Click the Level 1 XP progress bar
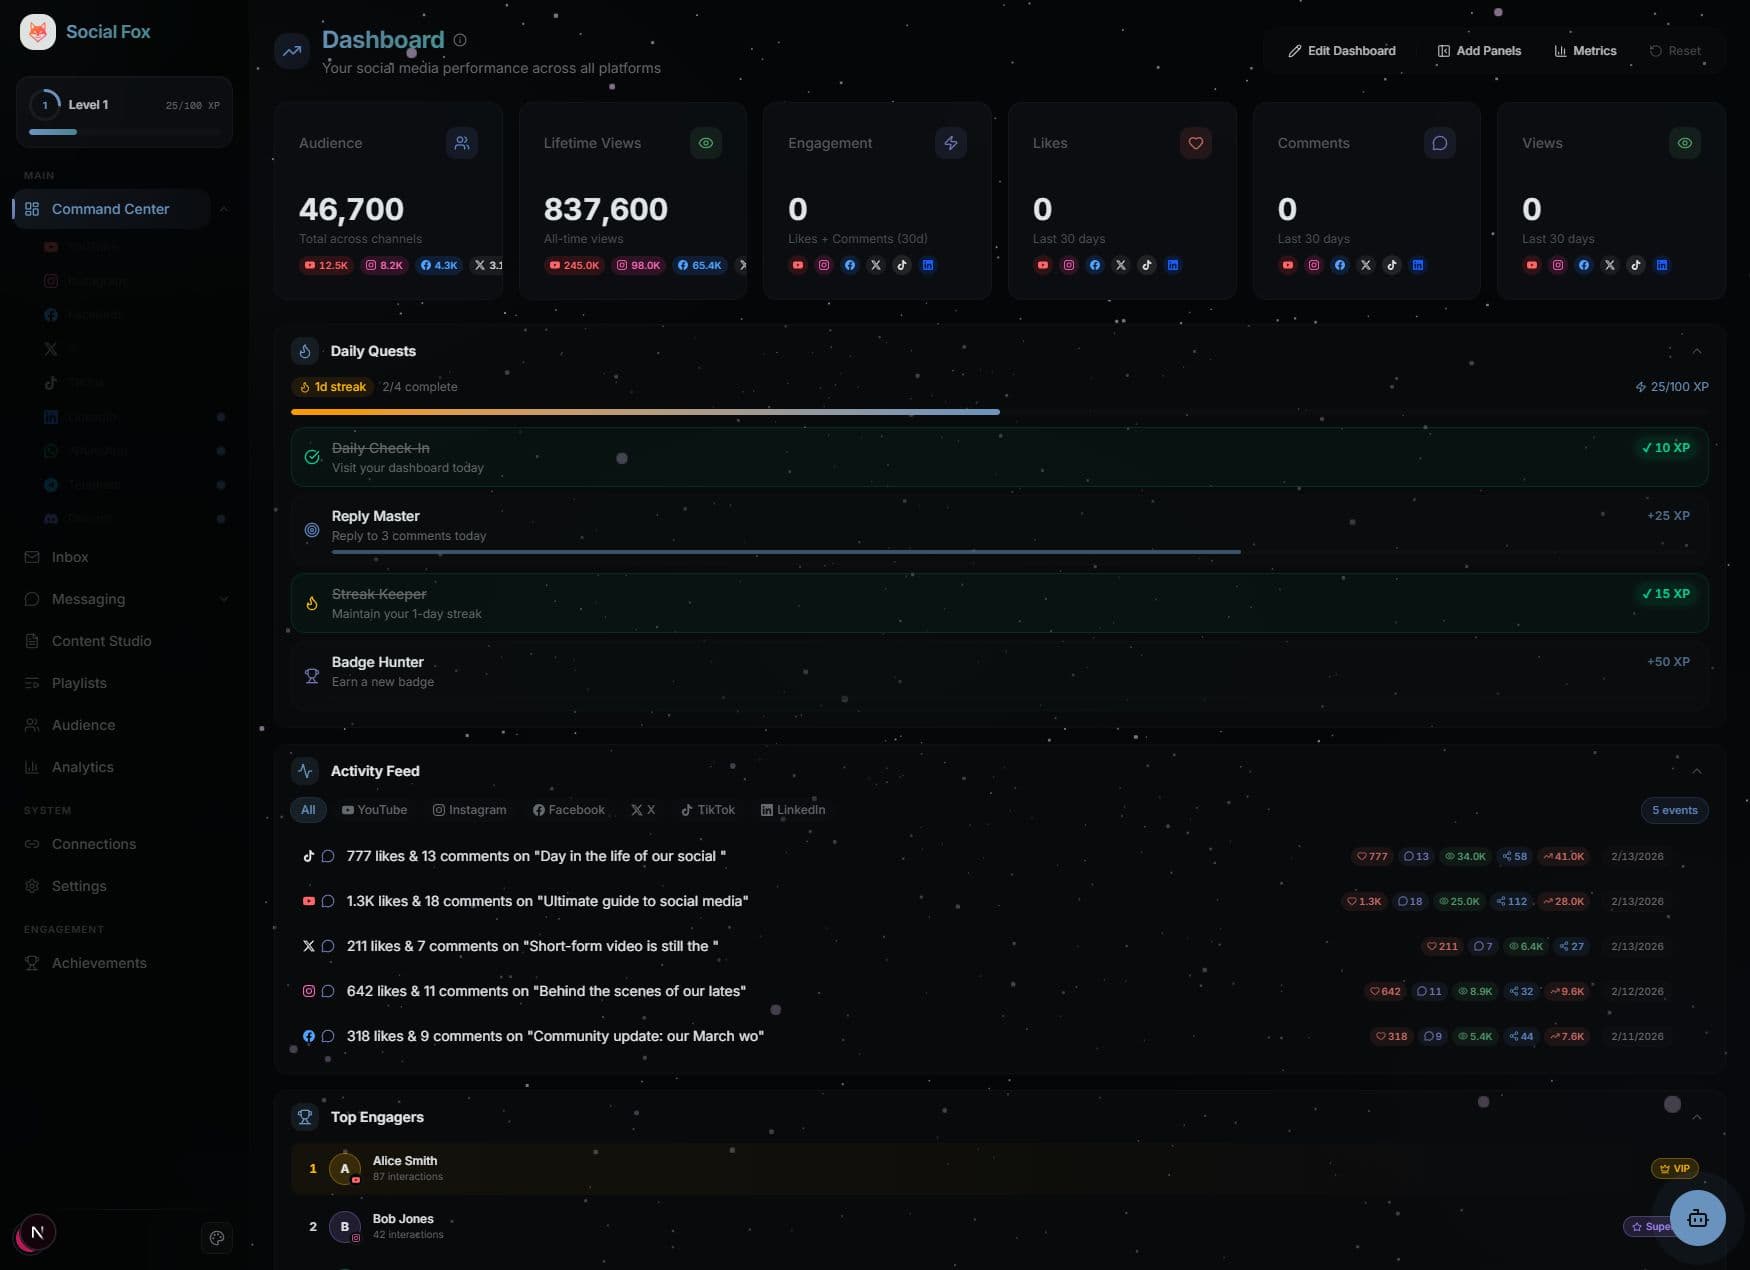Viewport: 1750px width, 1270px height. pyautogui.click(x=124, y=132)
